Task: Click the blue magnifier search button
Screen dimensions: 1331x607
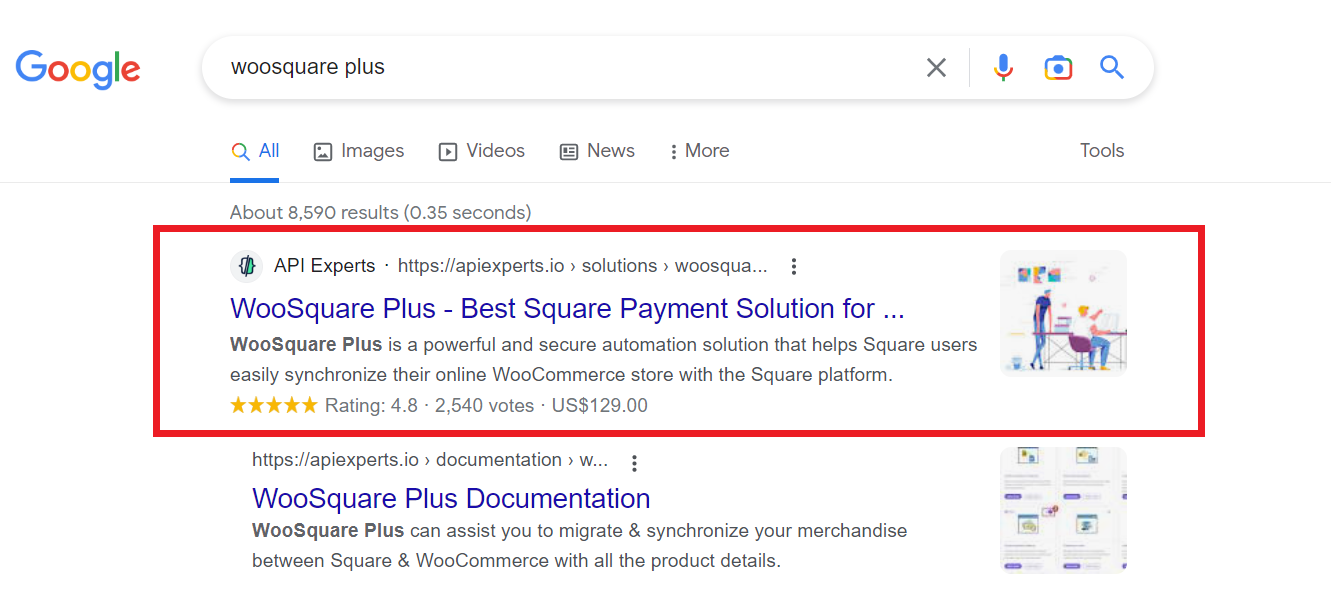Action: 1112,68
